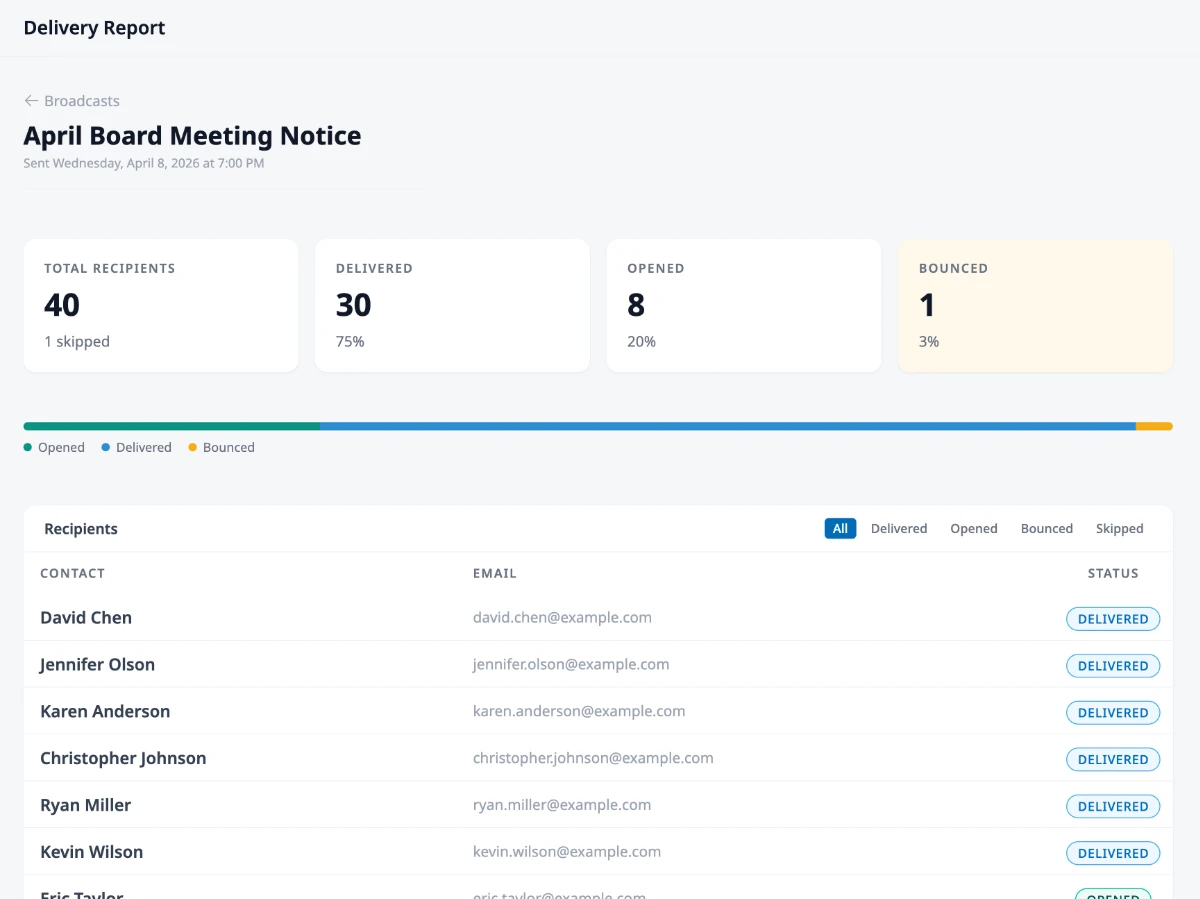
Task: Click the Delivery Report page header
Action: pyautogui.click(x=94, y=28)
